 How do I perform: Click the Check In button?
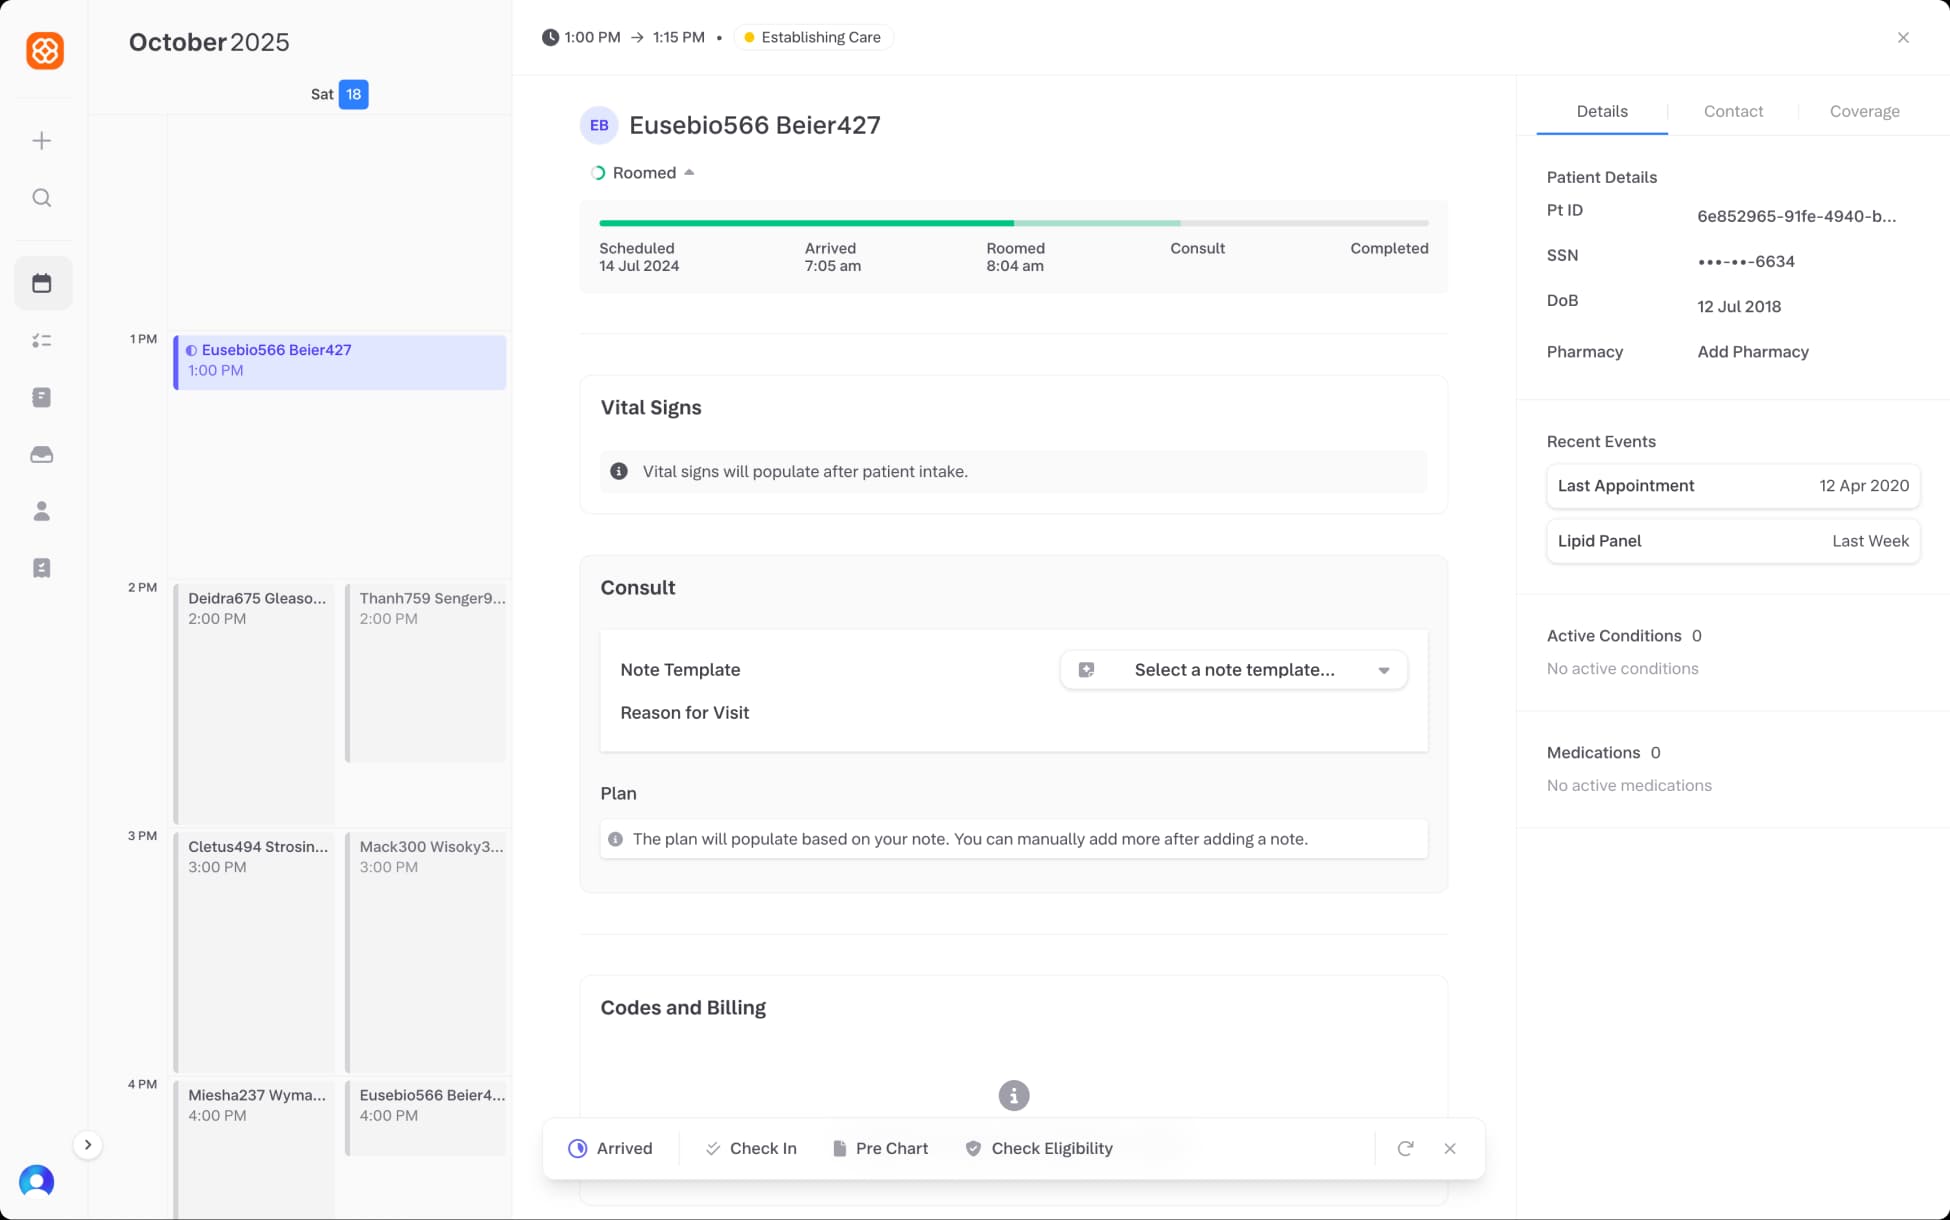pyautogui.click(x=751, y=1148)
